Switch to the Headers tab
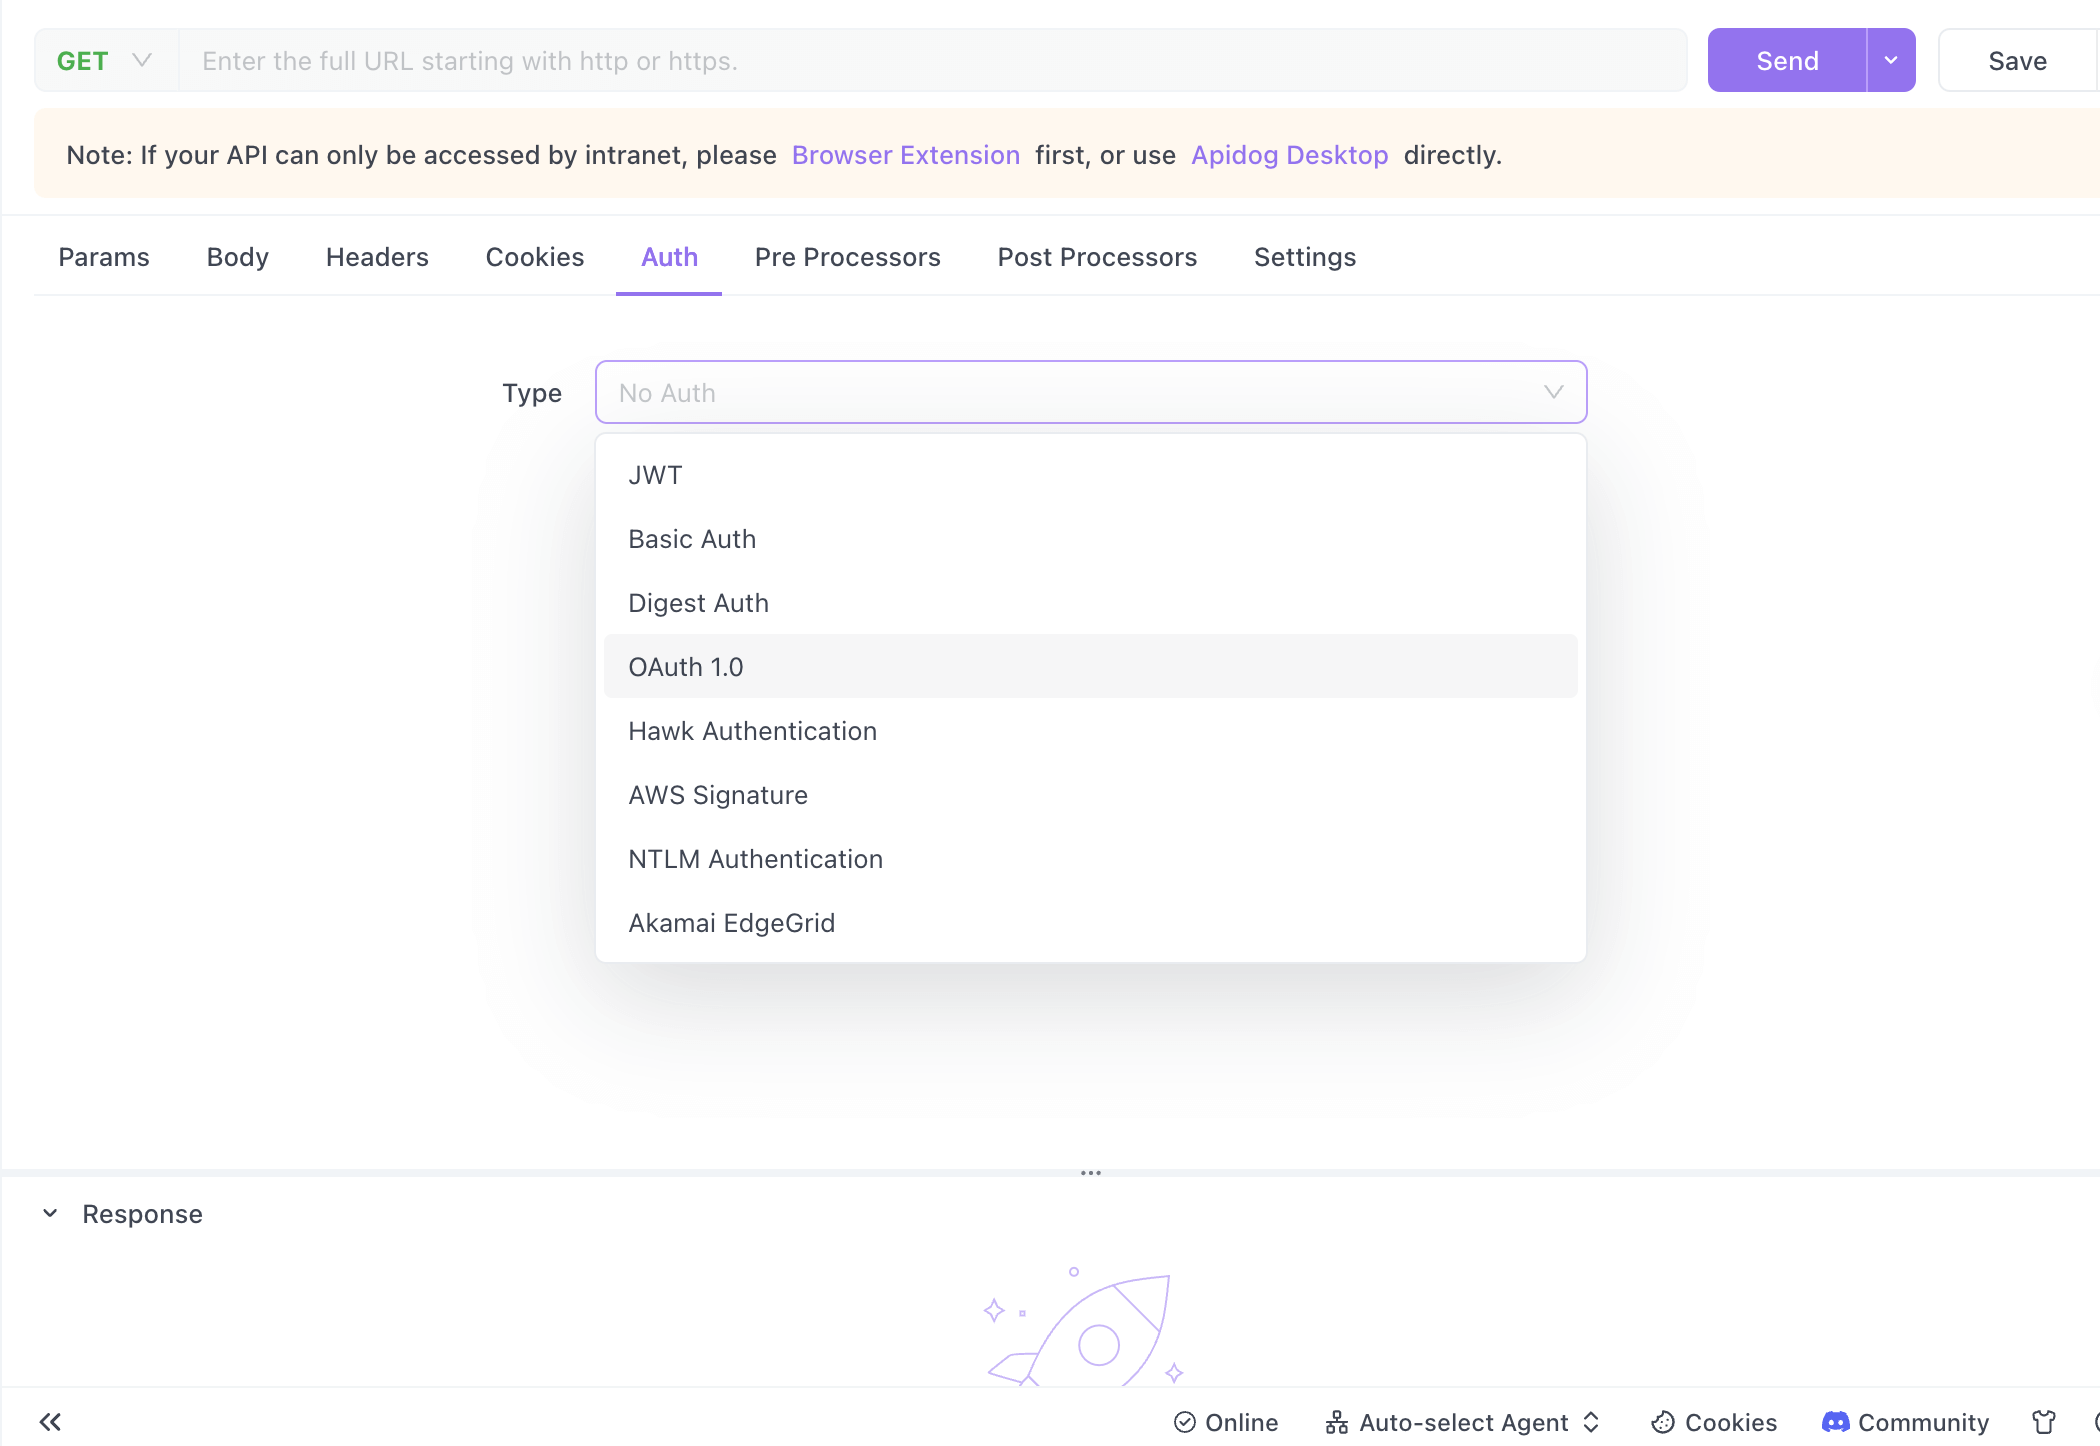2100x1446 pixels. coord(377,257)
